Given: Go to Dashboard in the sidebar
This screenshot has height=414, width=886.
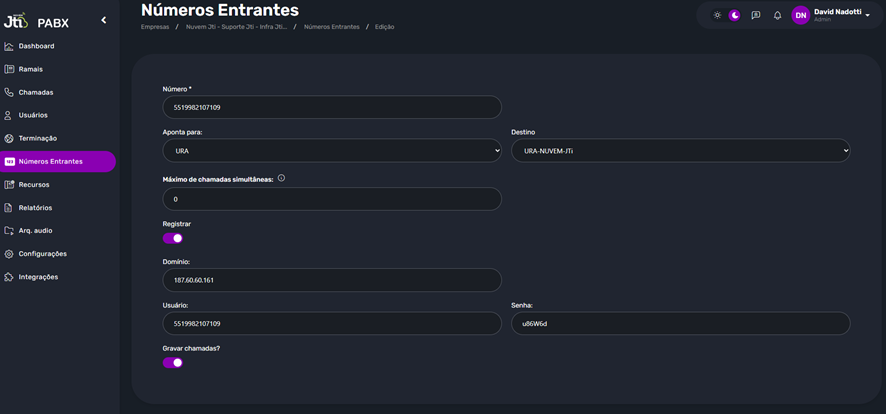Looking at the screenshot, I should [x=36, y=46].
